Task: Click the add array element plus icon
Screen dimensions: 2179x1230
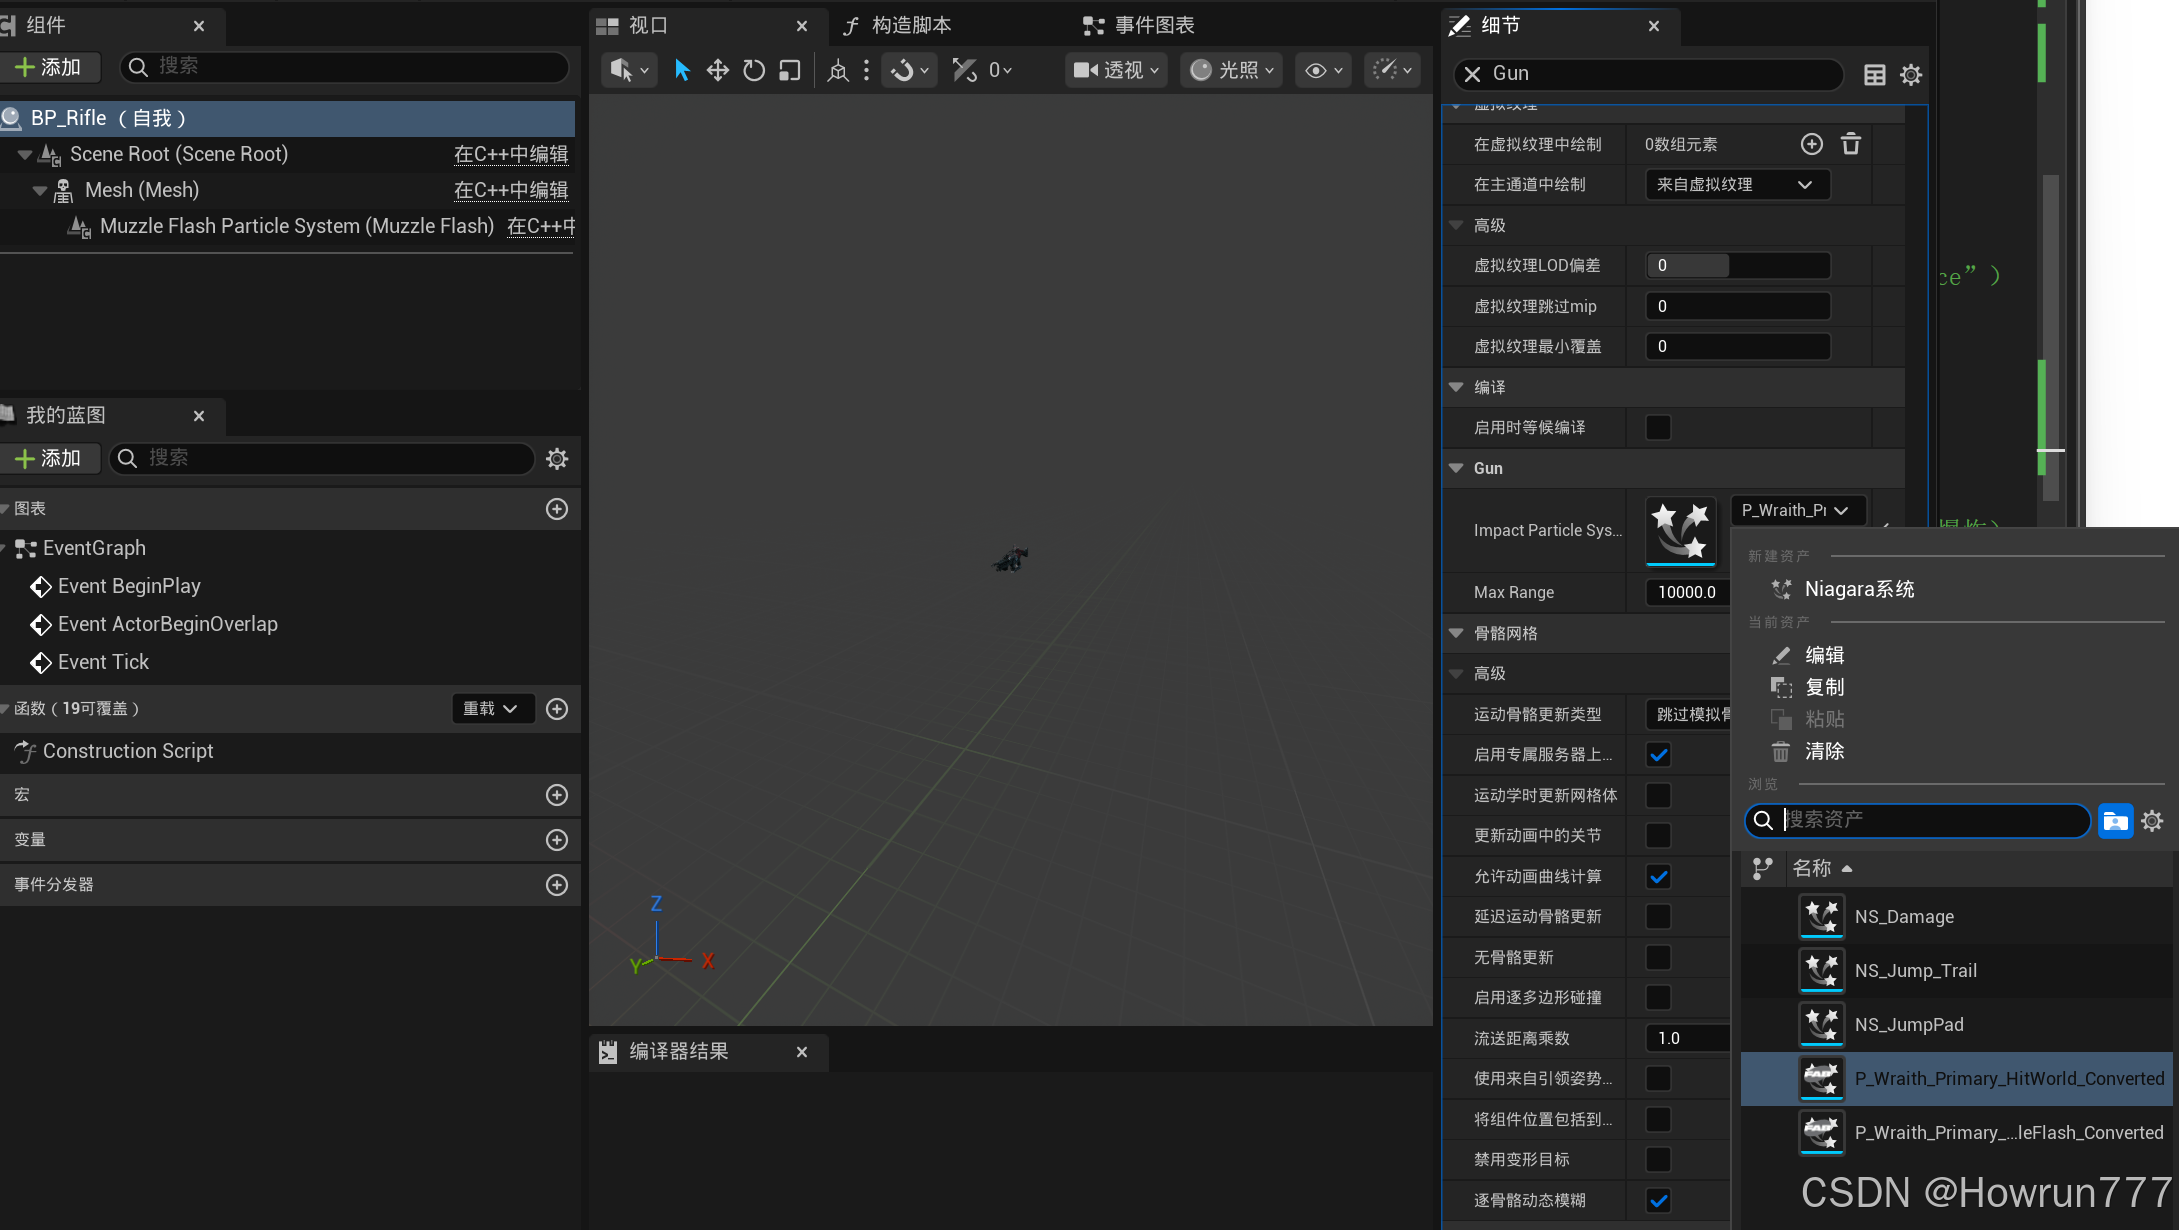Action: (1811, 144)
